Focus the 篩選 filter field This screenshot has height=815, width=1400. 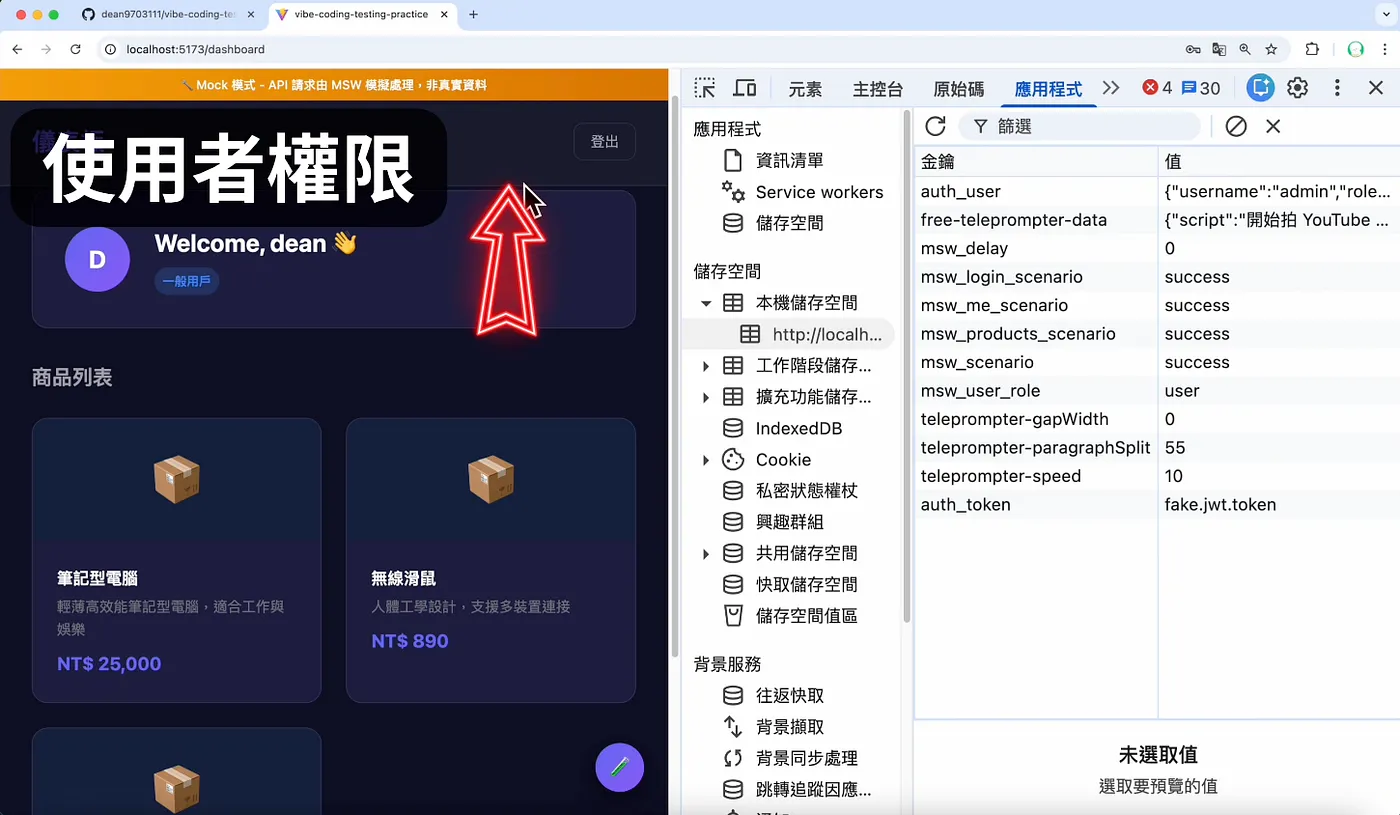[1080, 126]
